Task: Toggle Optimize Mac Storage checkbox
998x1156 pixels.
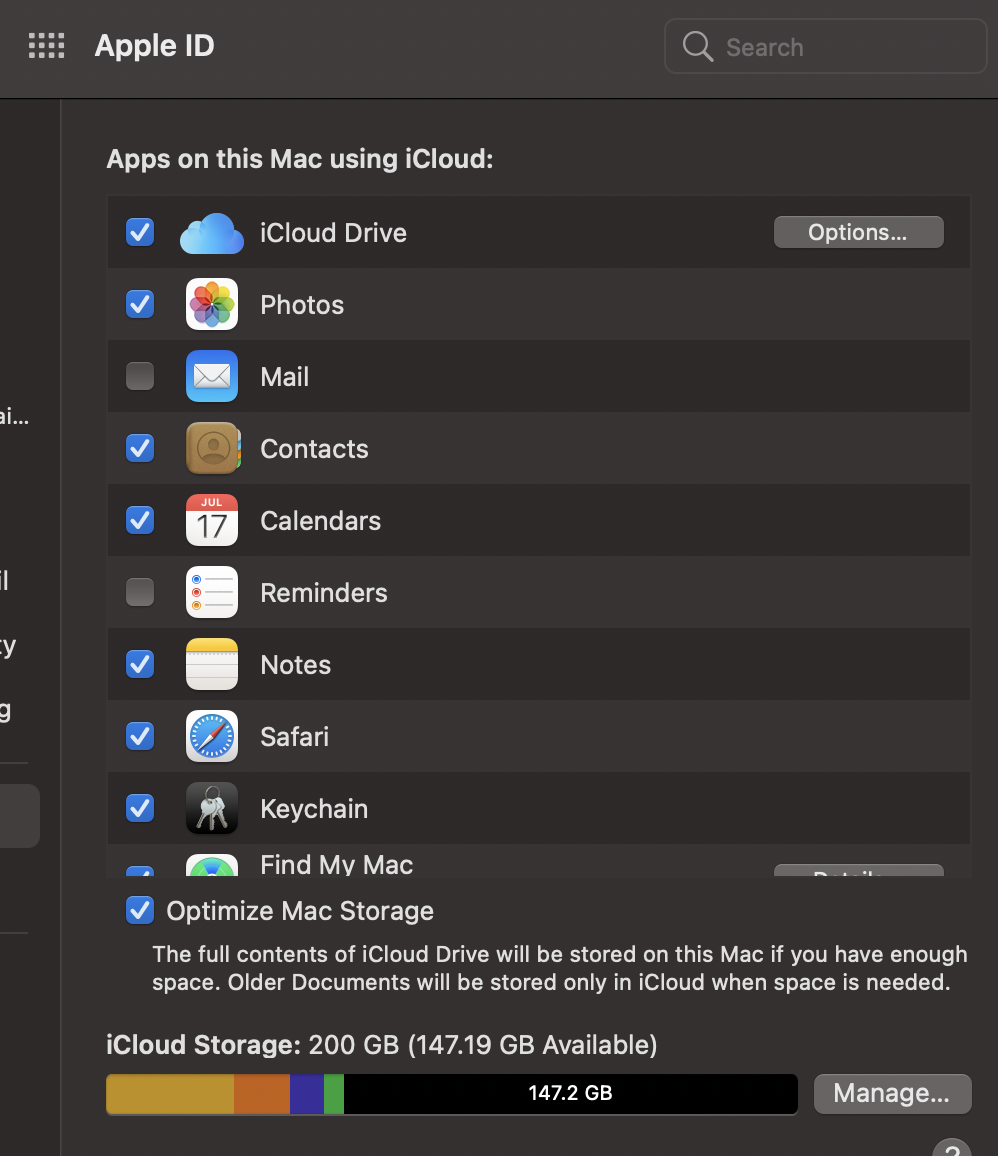Action: [x=140, y=910]
